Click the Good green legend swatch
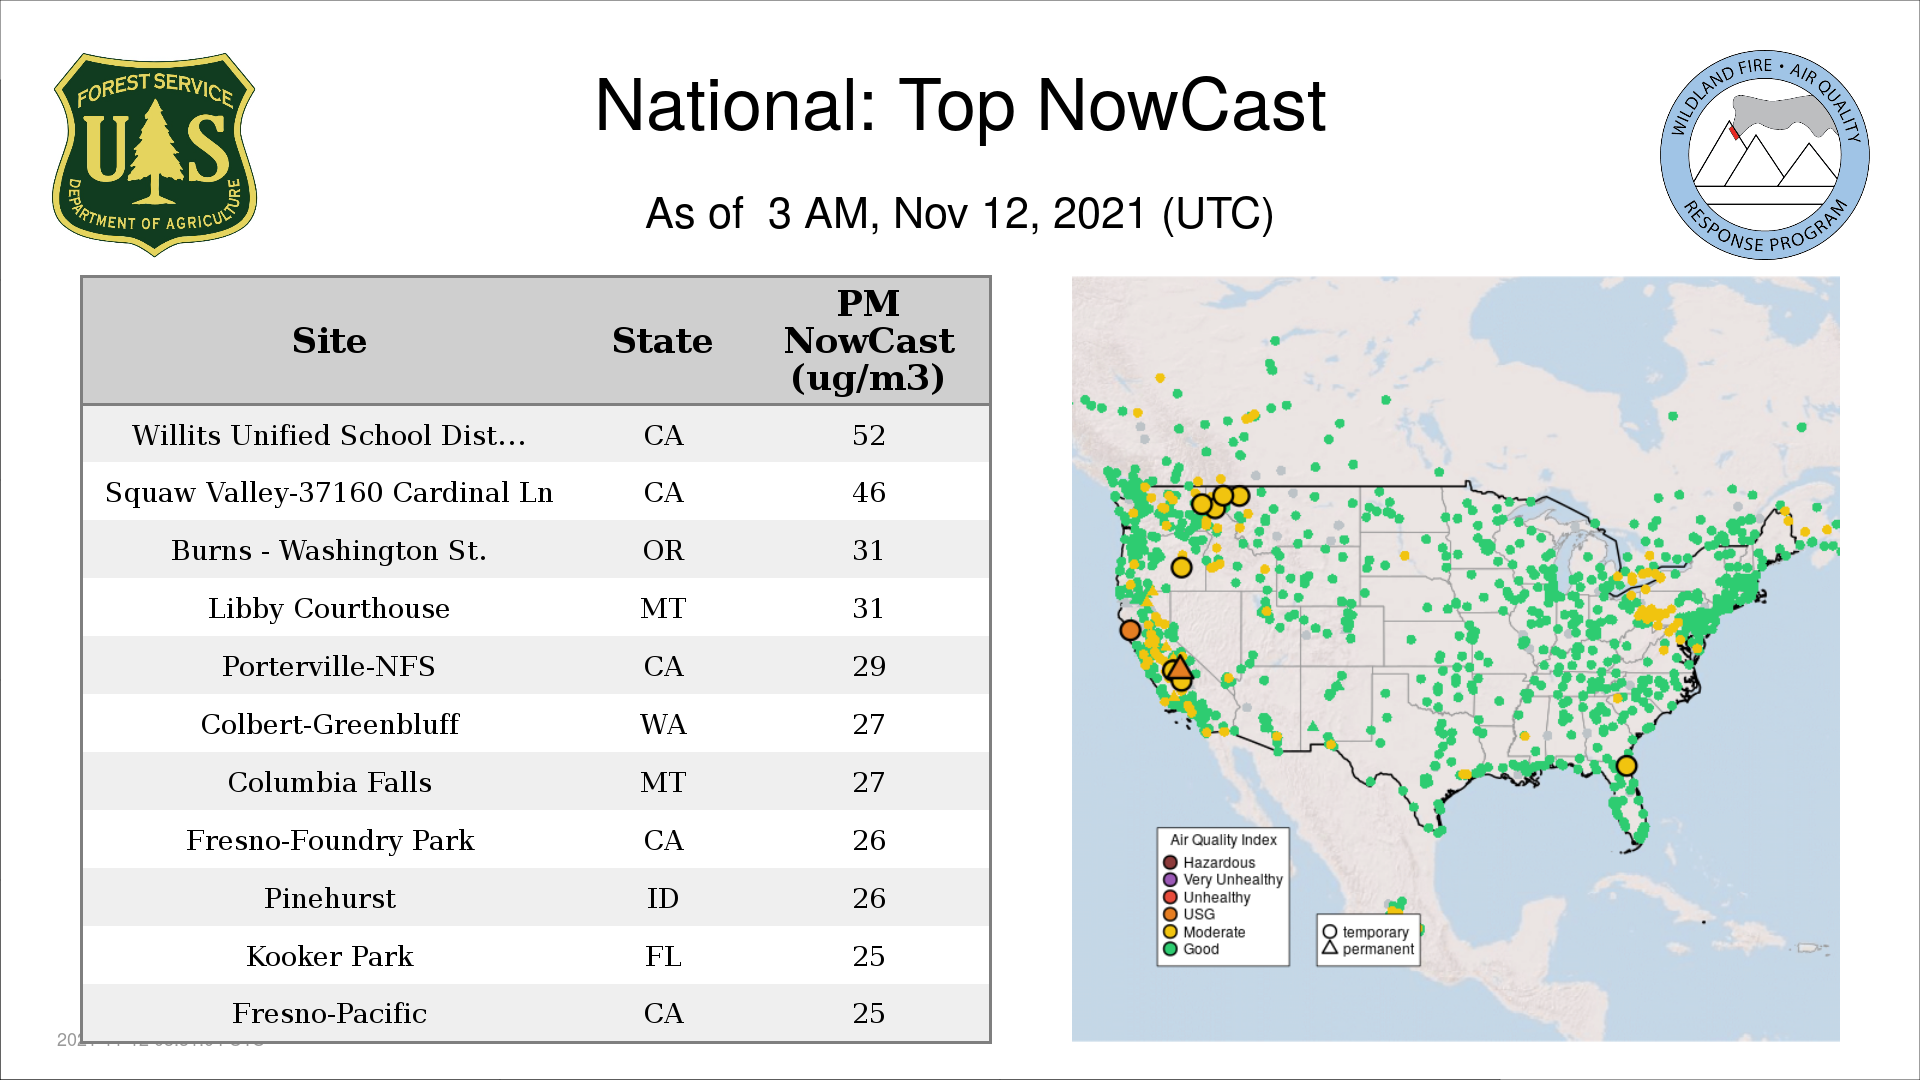This screenshot has height=1080, width=1920. [x=1170, y=949]
